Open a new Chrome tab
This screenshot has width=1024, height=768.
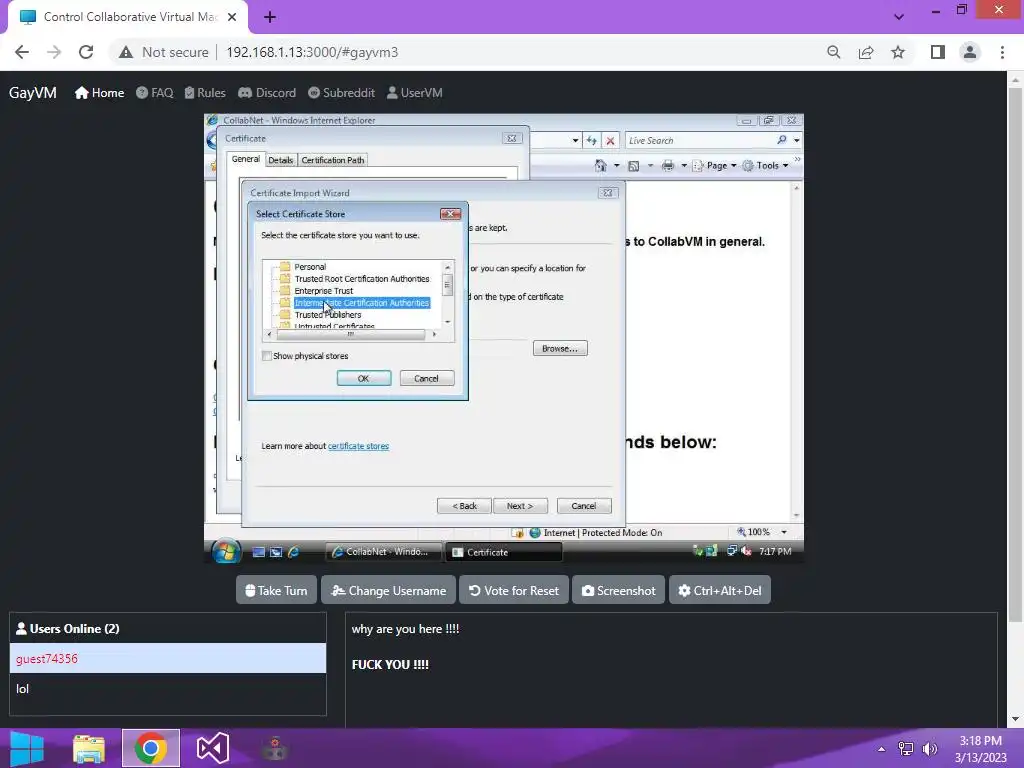270,17
